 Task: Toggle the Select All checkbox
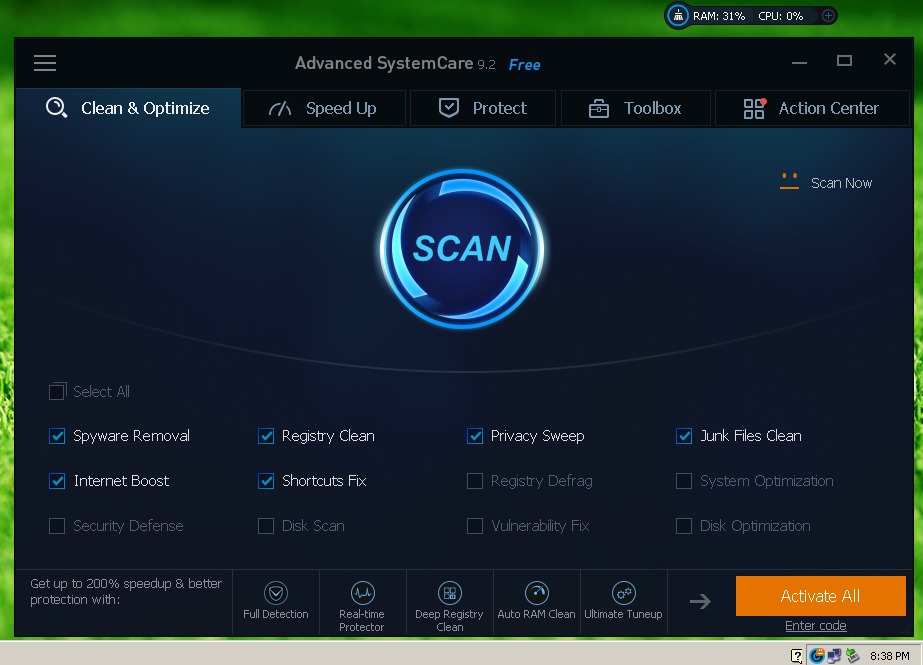click(57, 392)
